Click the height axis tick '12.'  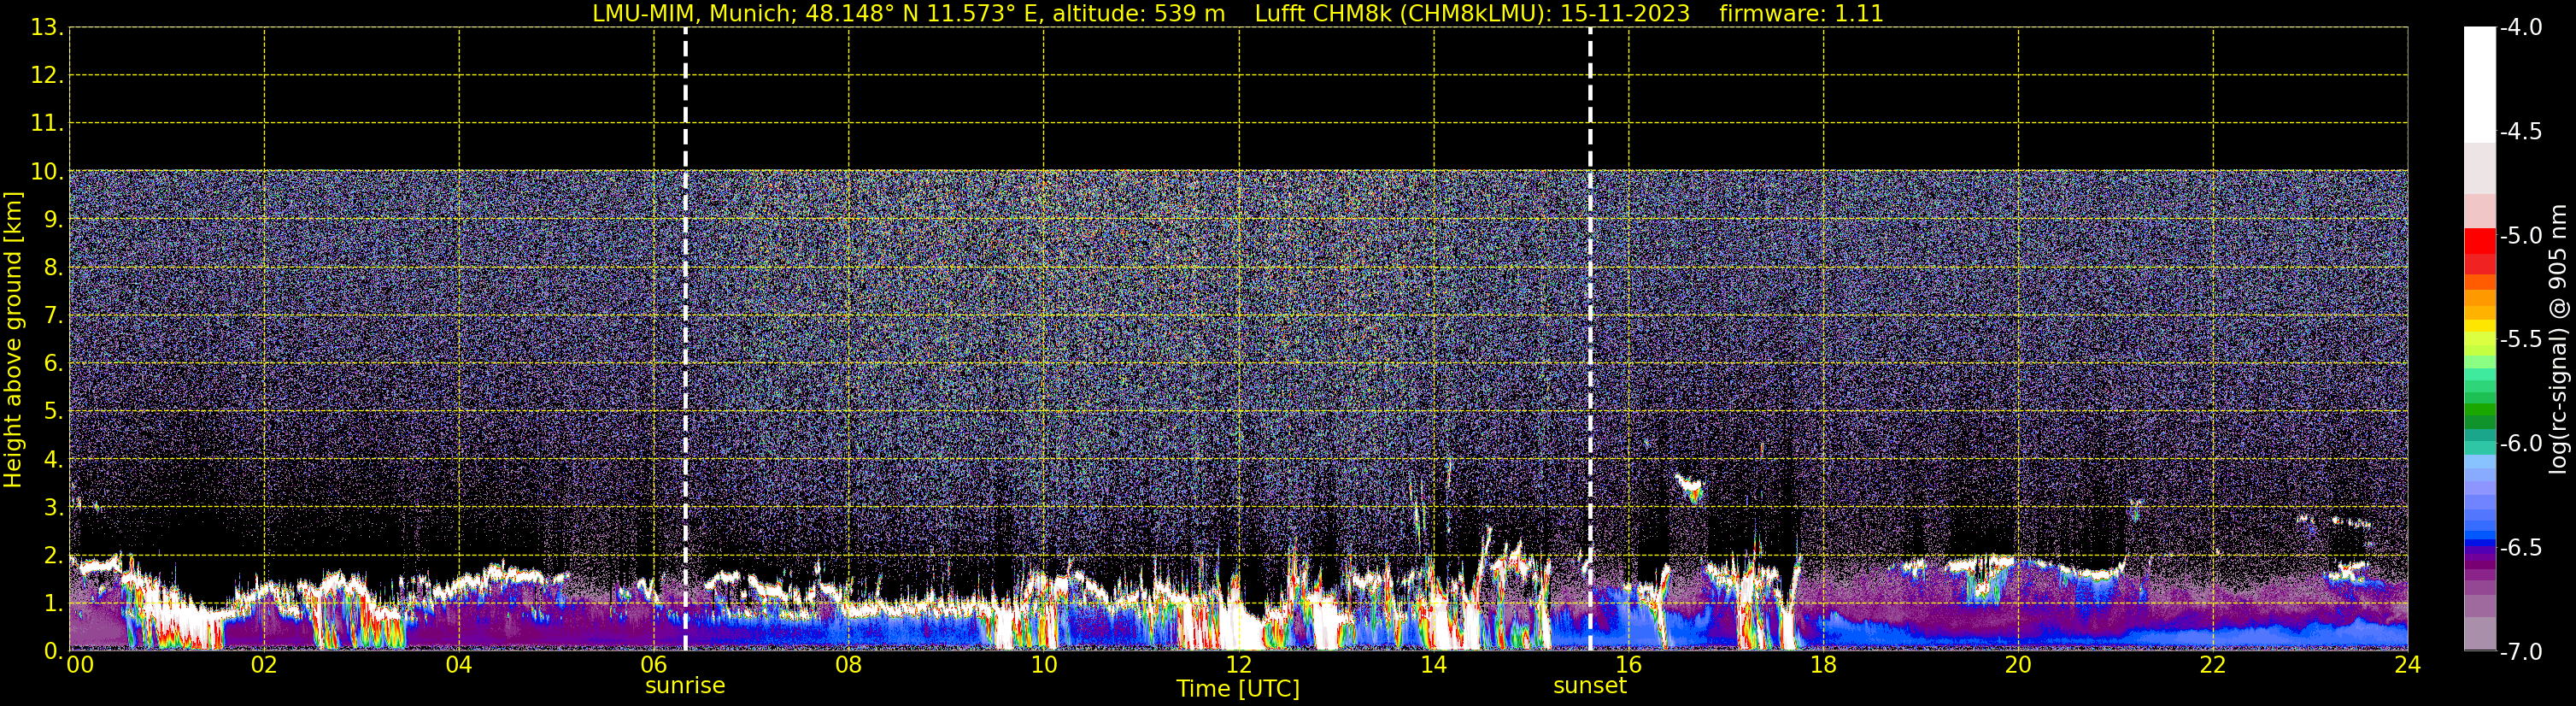coord(47,75)
